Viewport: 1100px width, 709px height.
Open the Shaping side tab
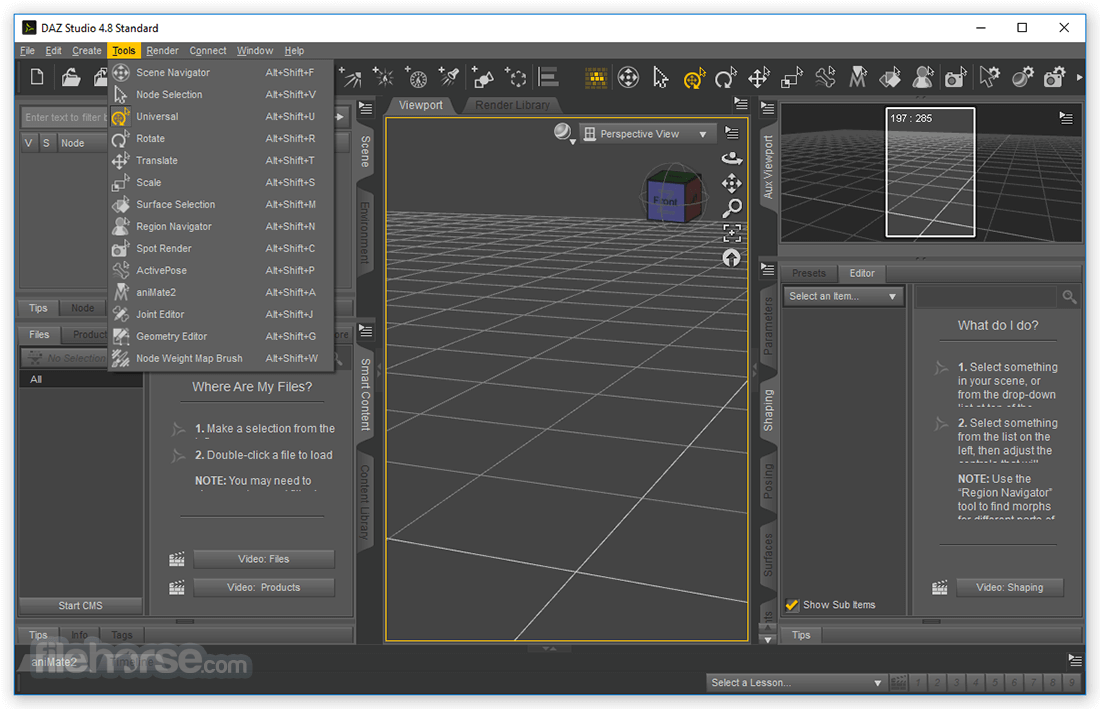(x=768, y=411)
